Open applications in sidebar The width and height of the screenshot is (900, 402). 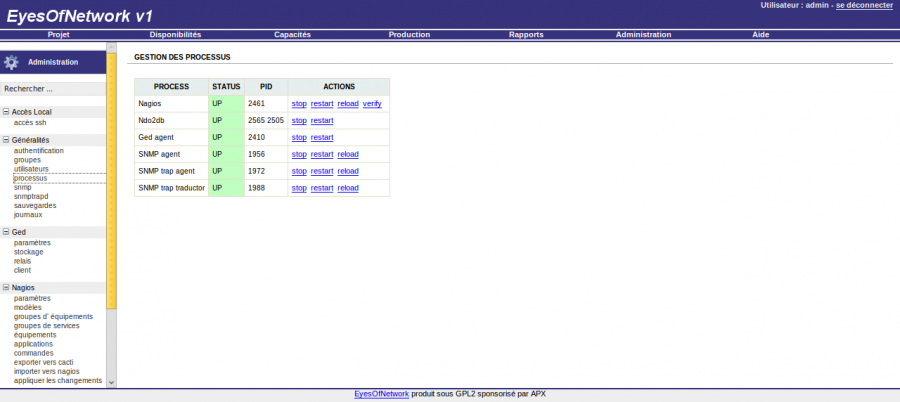pos(33,344)
